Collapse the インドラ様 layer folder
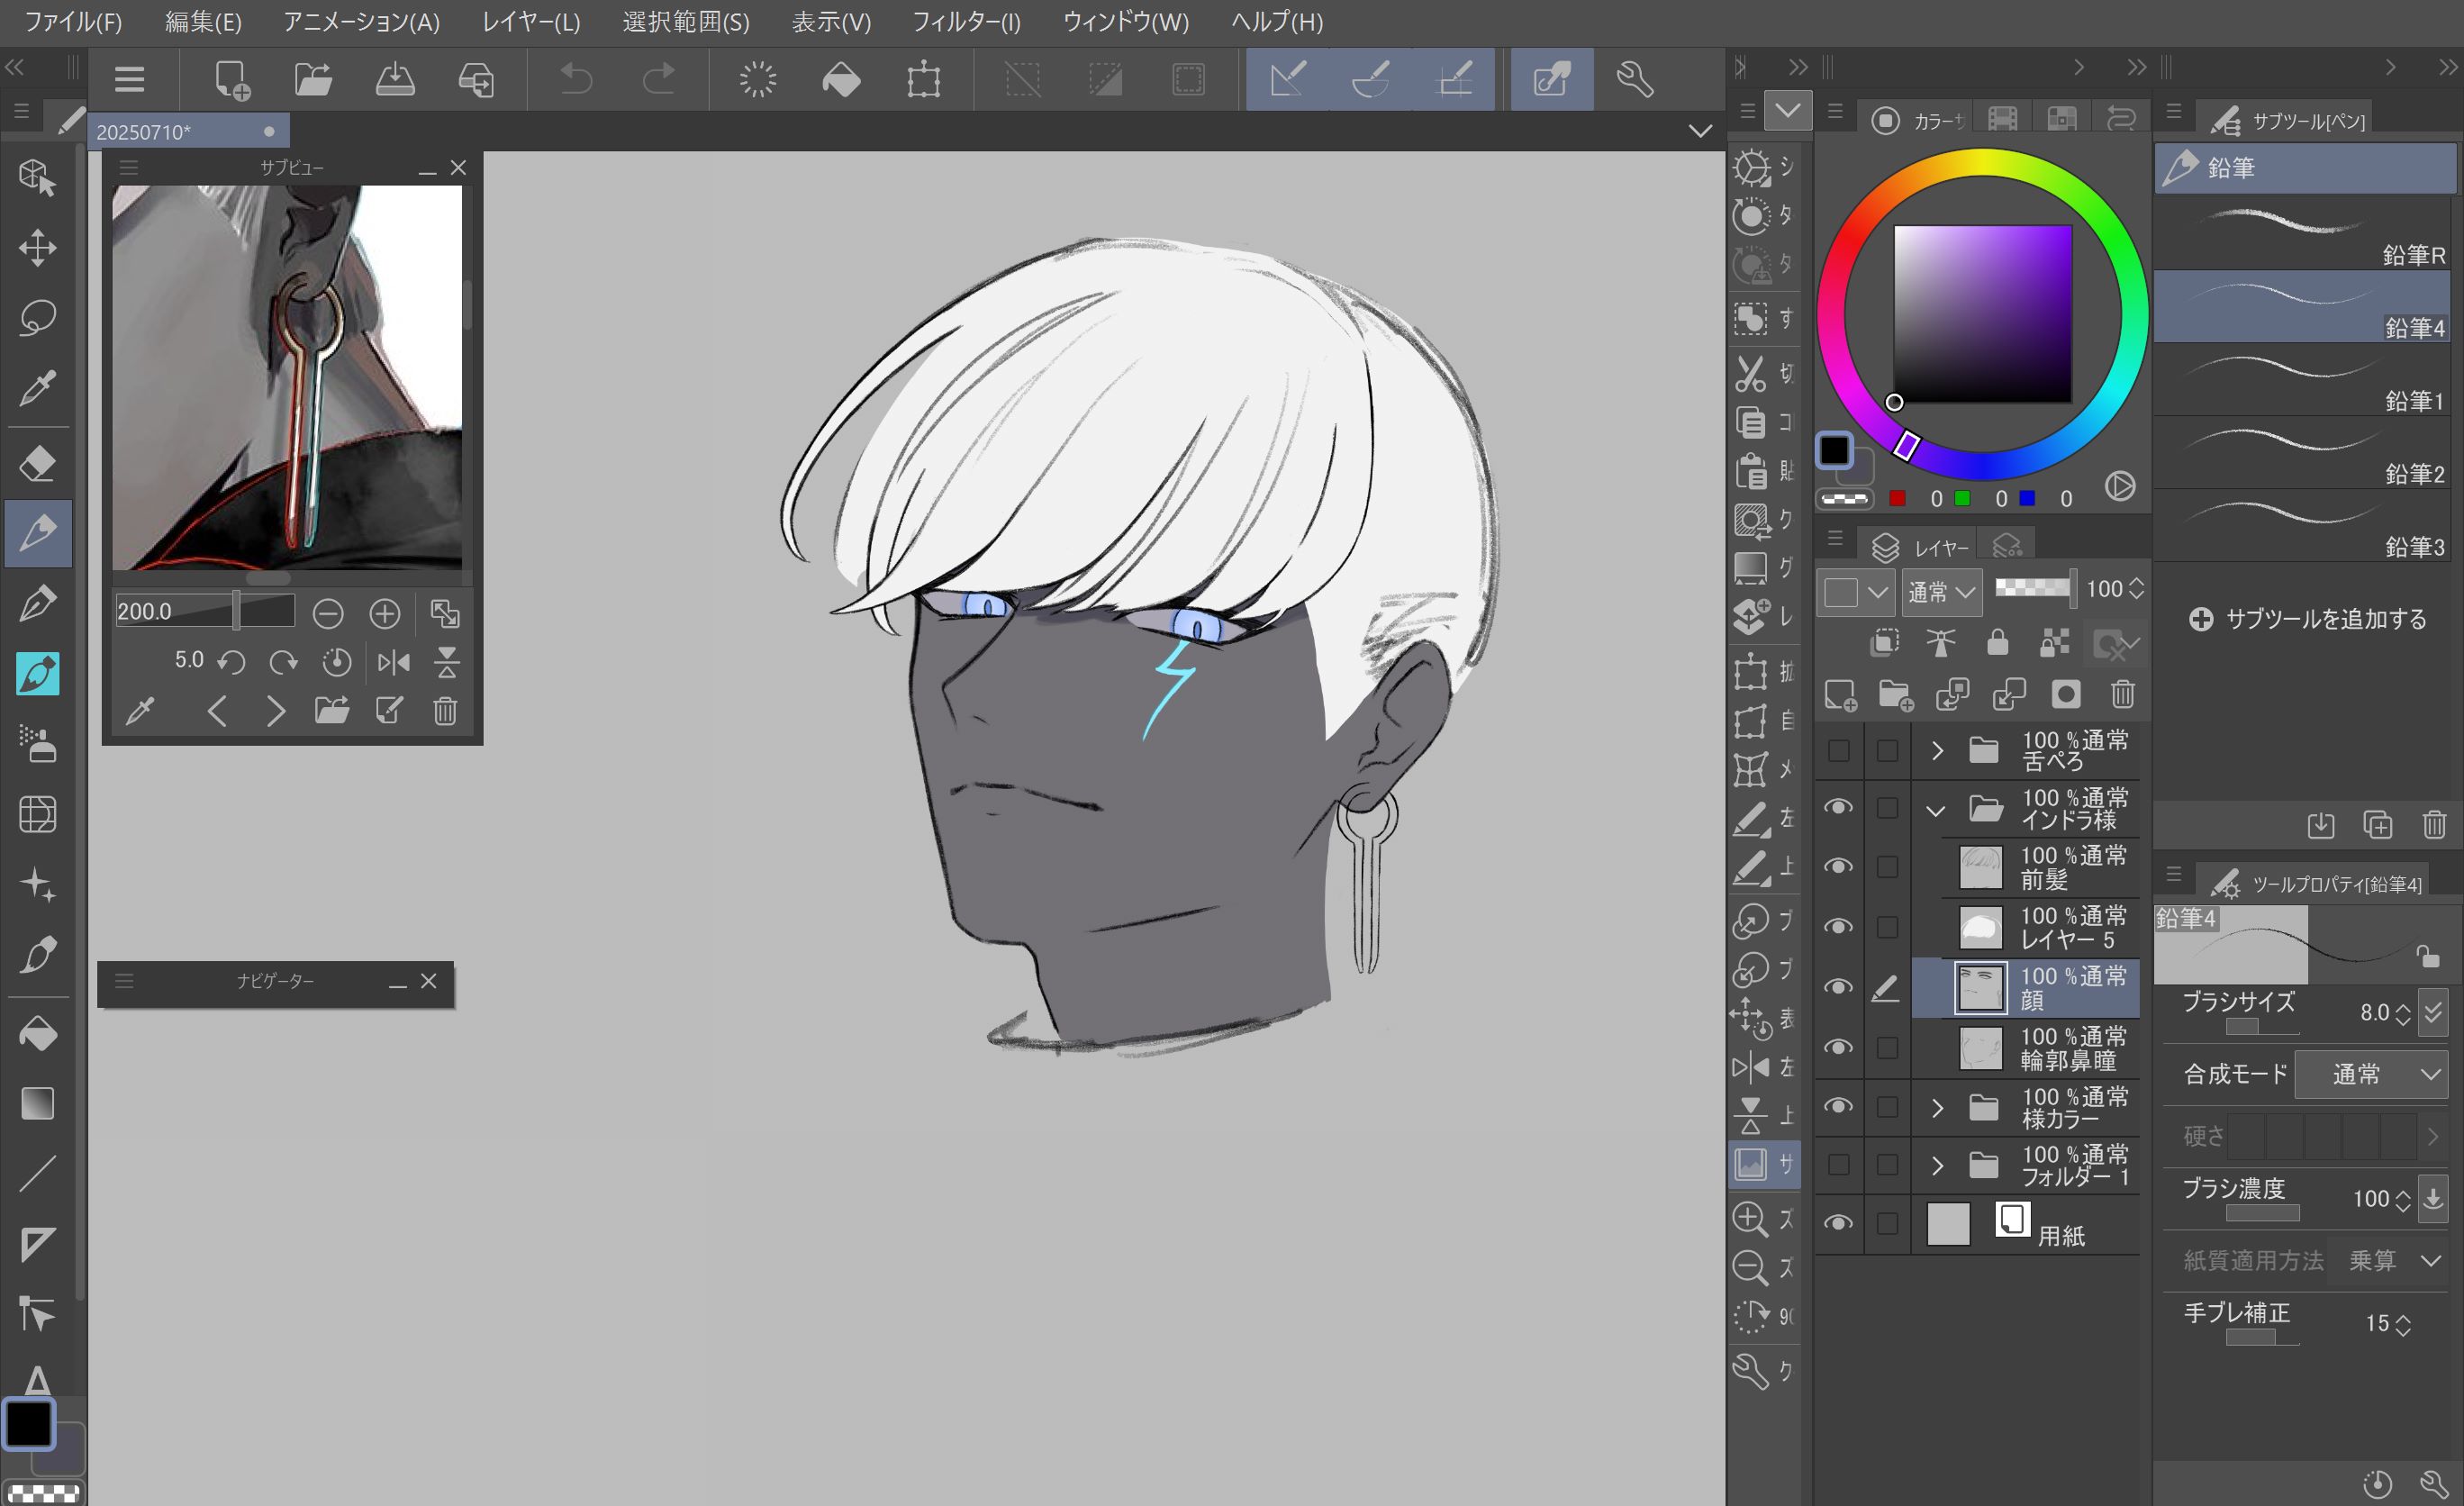This screenshot has height=1506, width=2464. click(x=1936, y=810)
